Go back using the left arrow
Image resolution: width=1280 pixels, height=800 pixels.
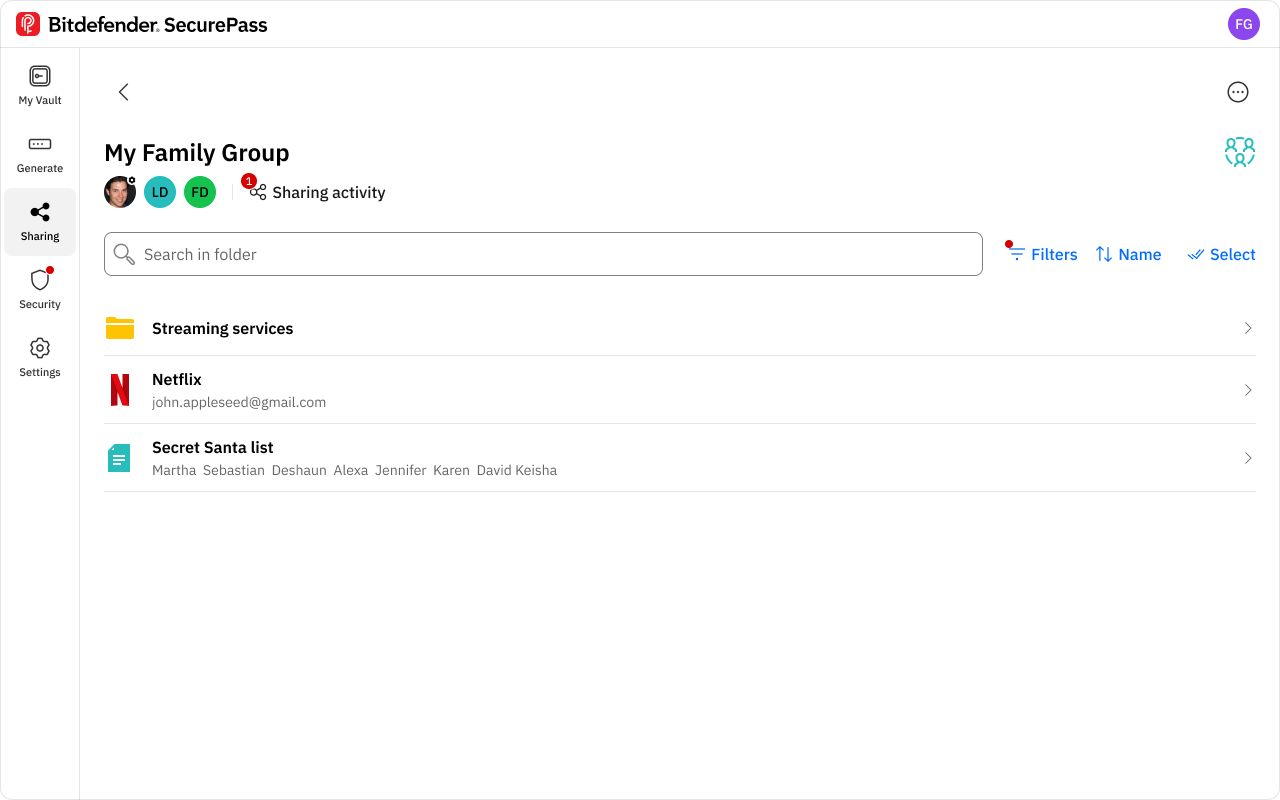click(x=124, y=92)
